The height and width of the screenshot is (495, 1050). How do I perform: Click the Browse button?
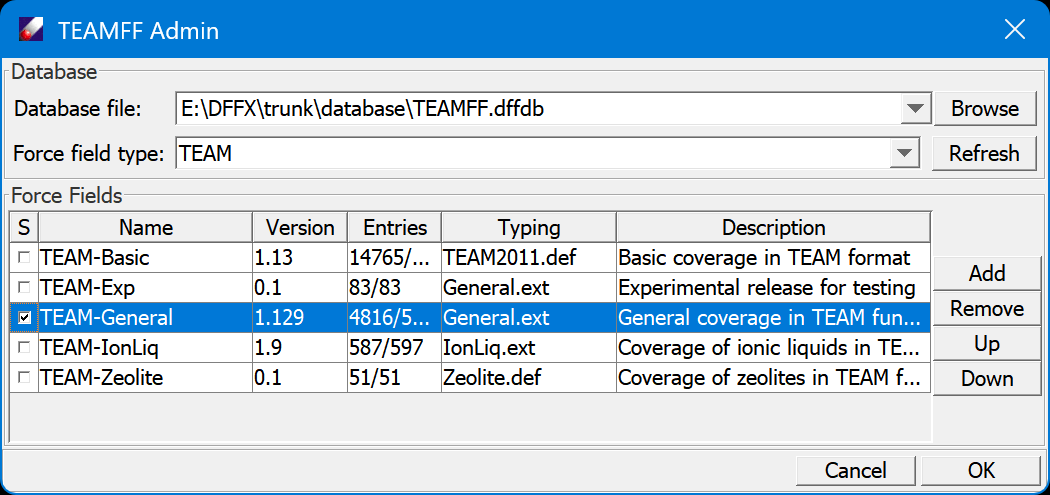984,109
